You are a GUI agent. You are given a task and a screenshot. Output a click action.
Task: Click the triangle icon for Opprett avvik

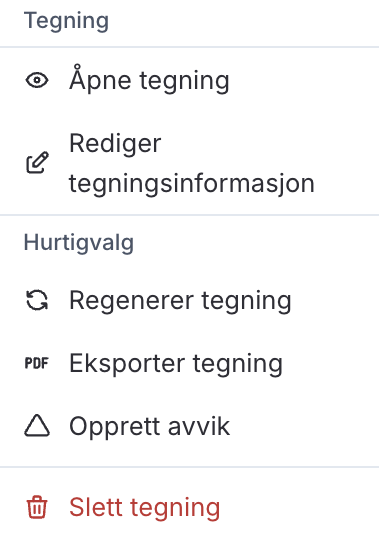click(37, 426)
